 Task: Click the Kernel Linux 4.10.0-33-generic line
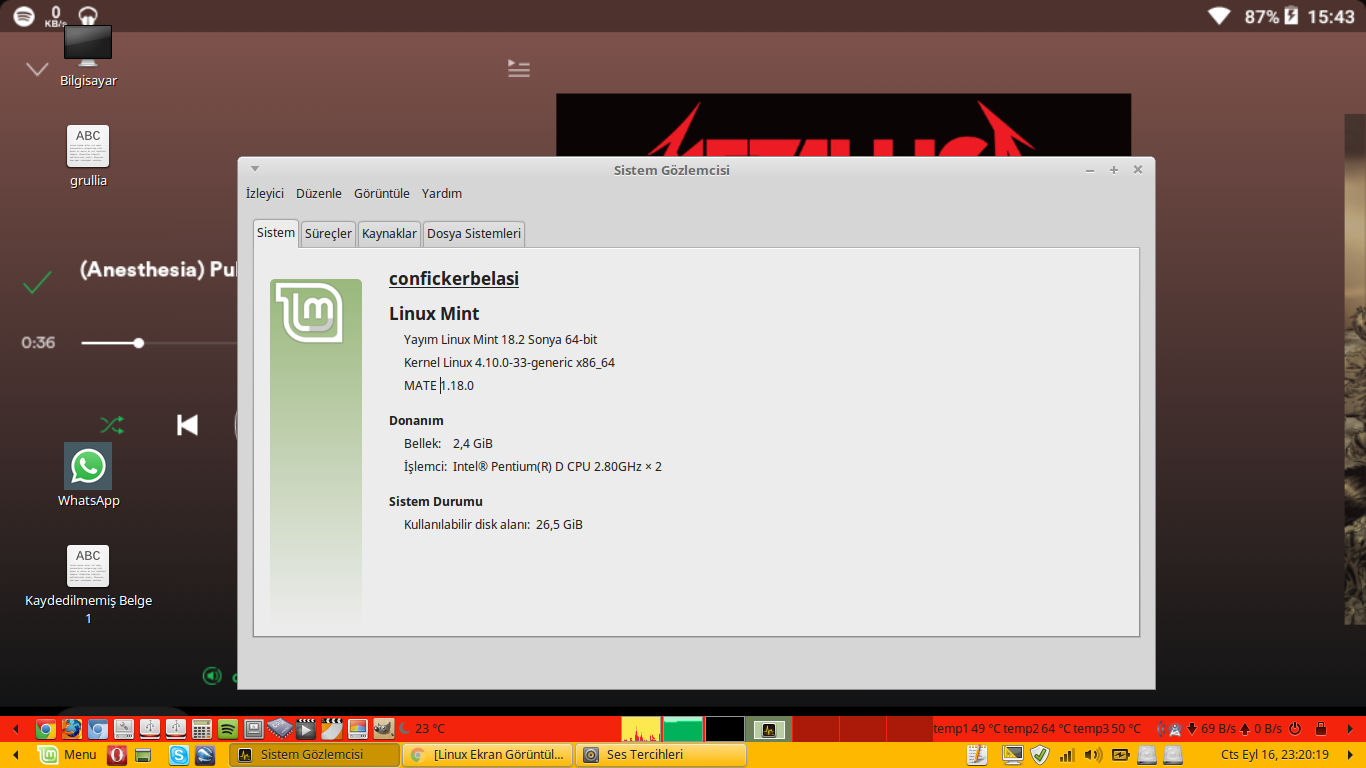(x=509, y=362)
